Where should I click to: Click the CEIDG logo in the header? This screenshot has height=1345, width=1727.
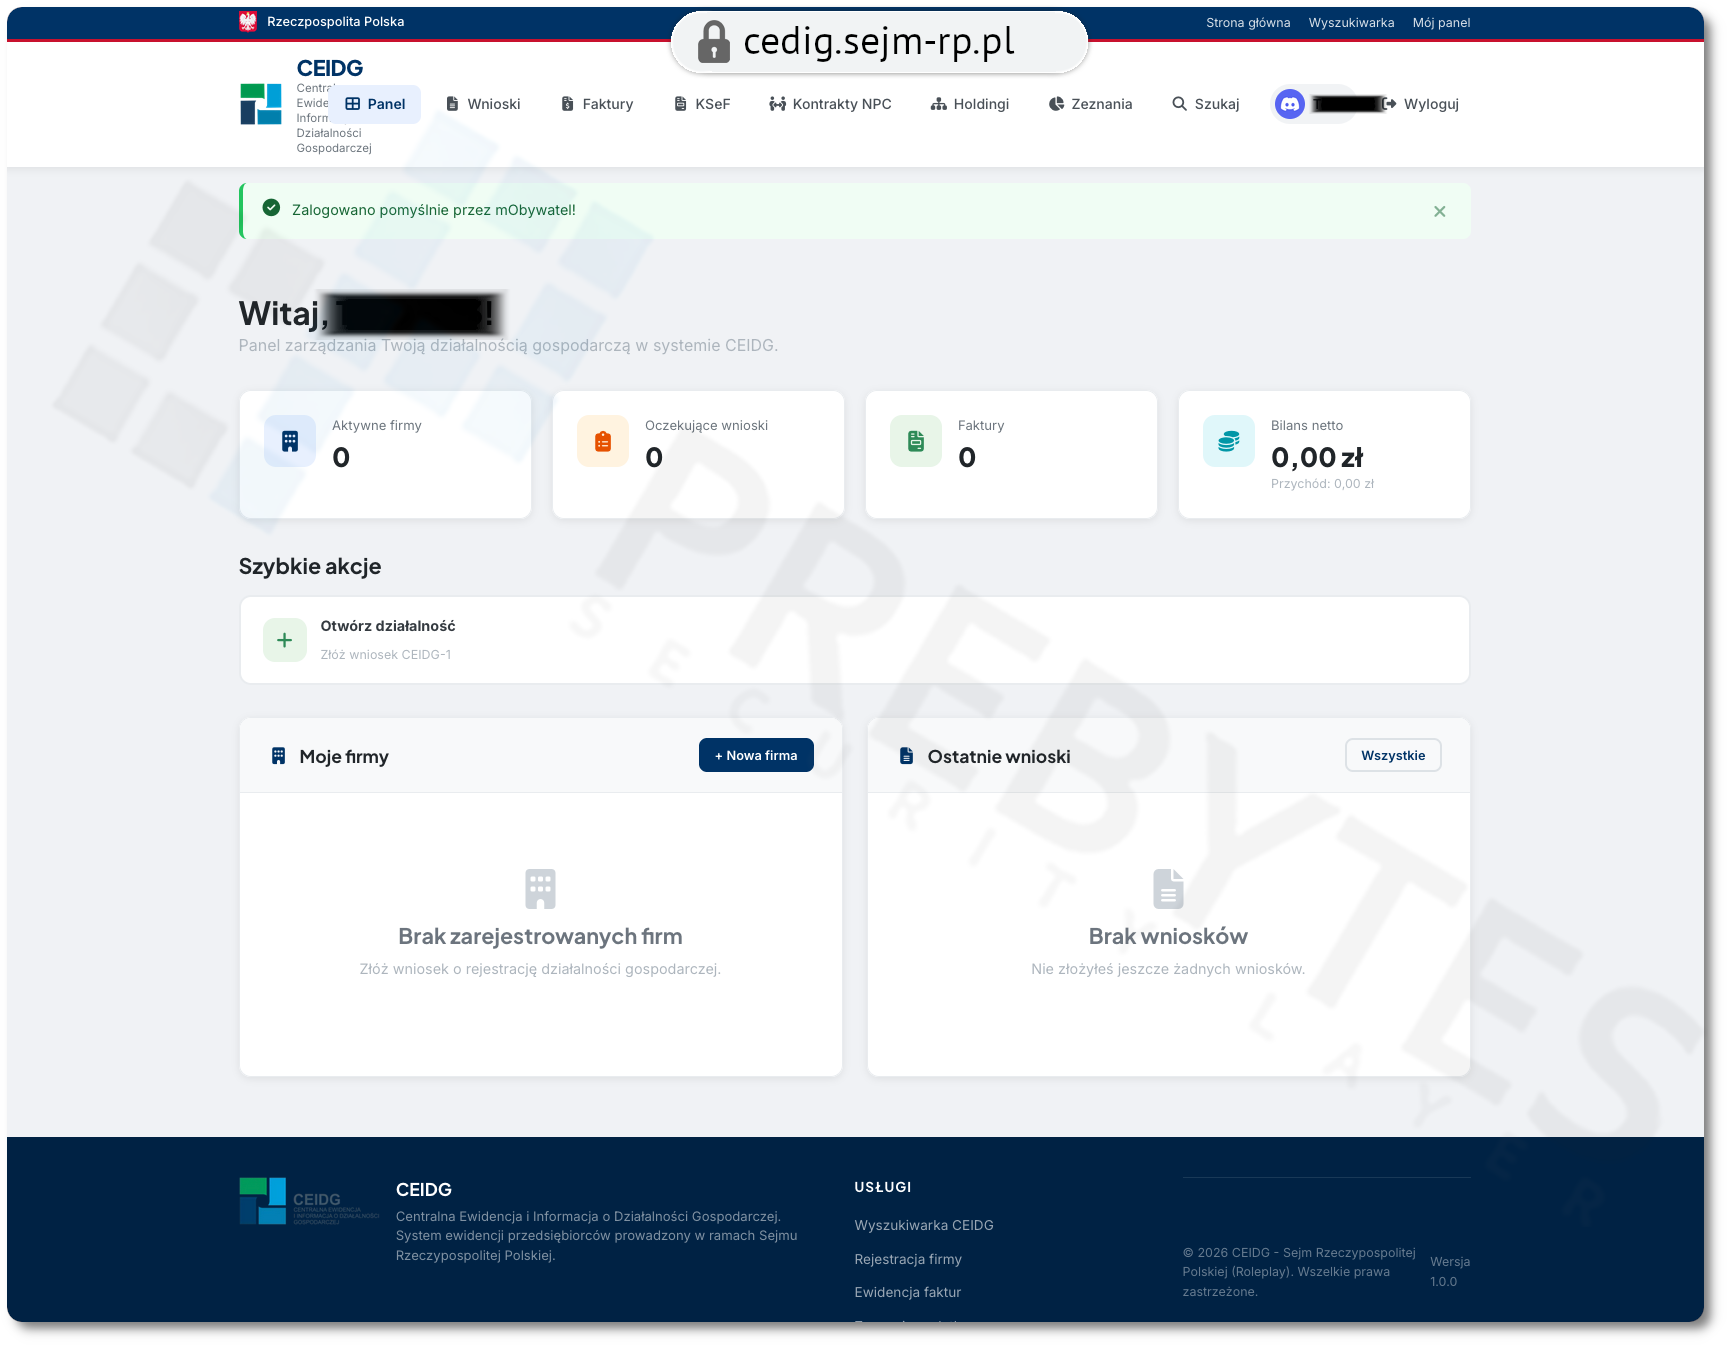261,104
